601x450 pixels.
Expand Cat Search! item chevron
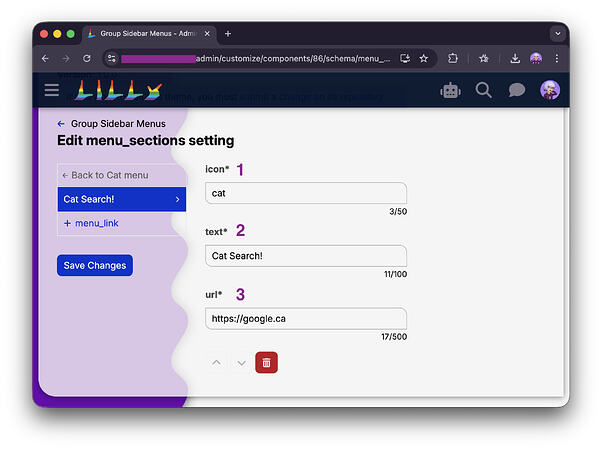point(177,199)
